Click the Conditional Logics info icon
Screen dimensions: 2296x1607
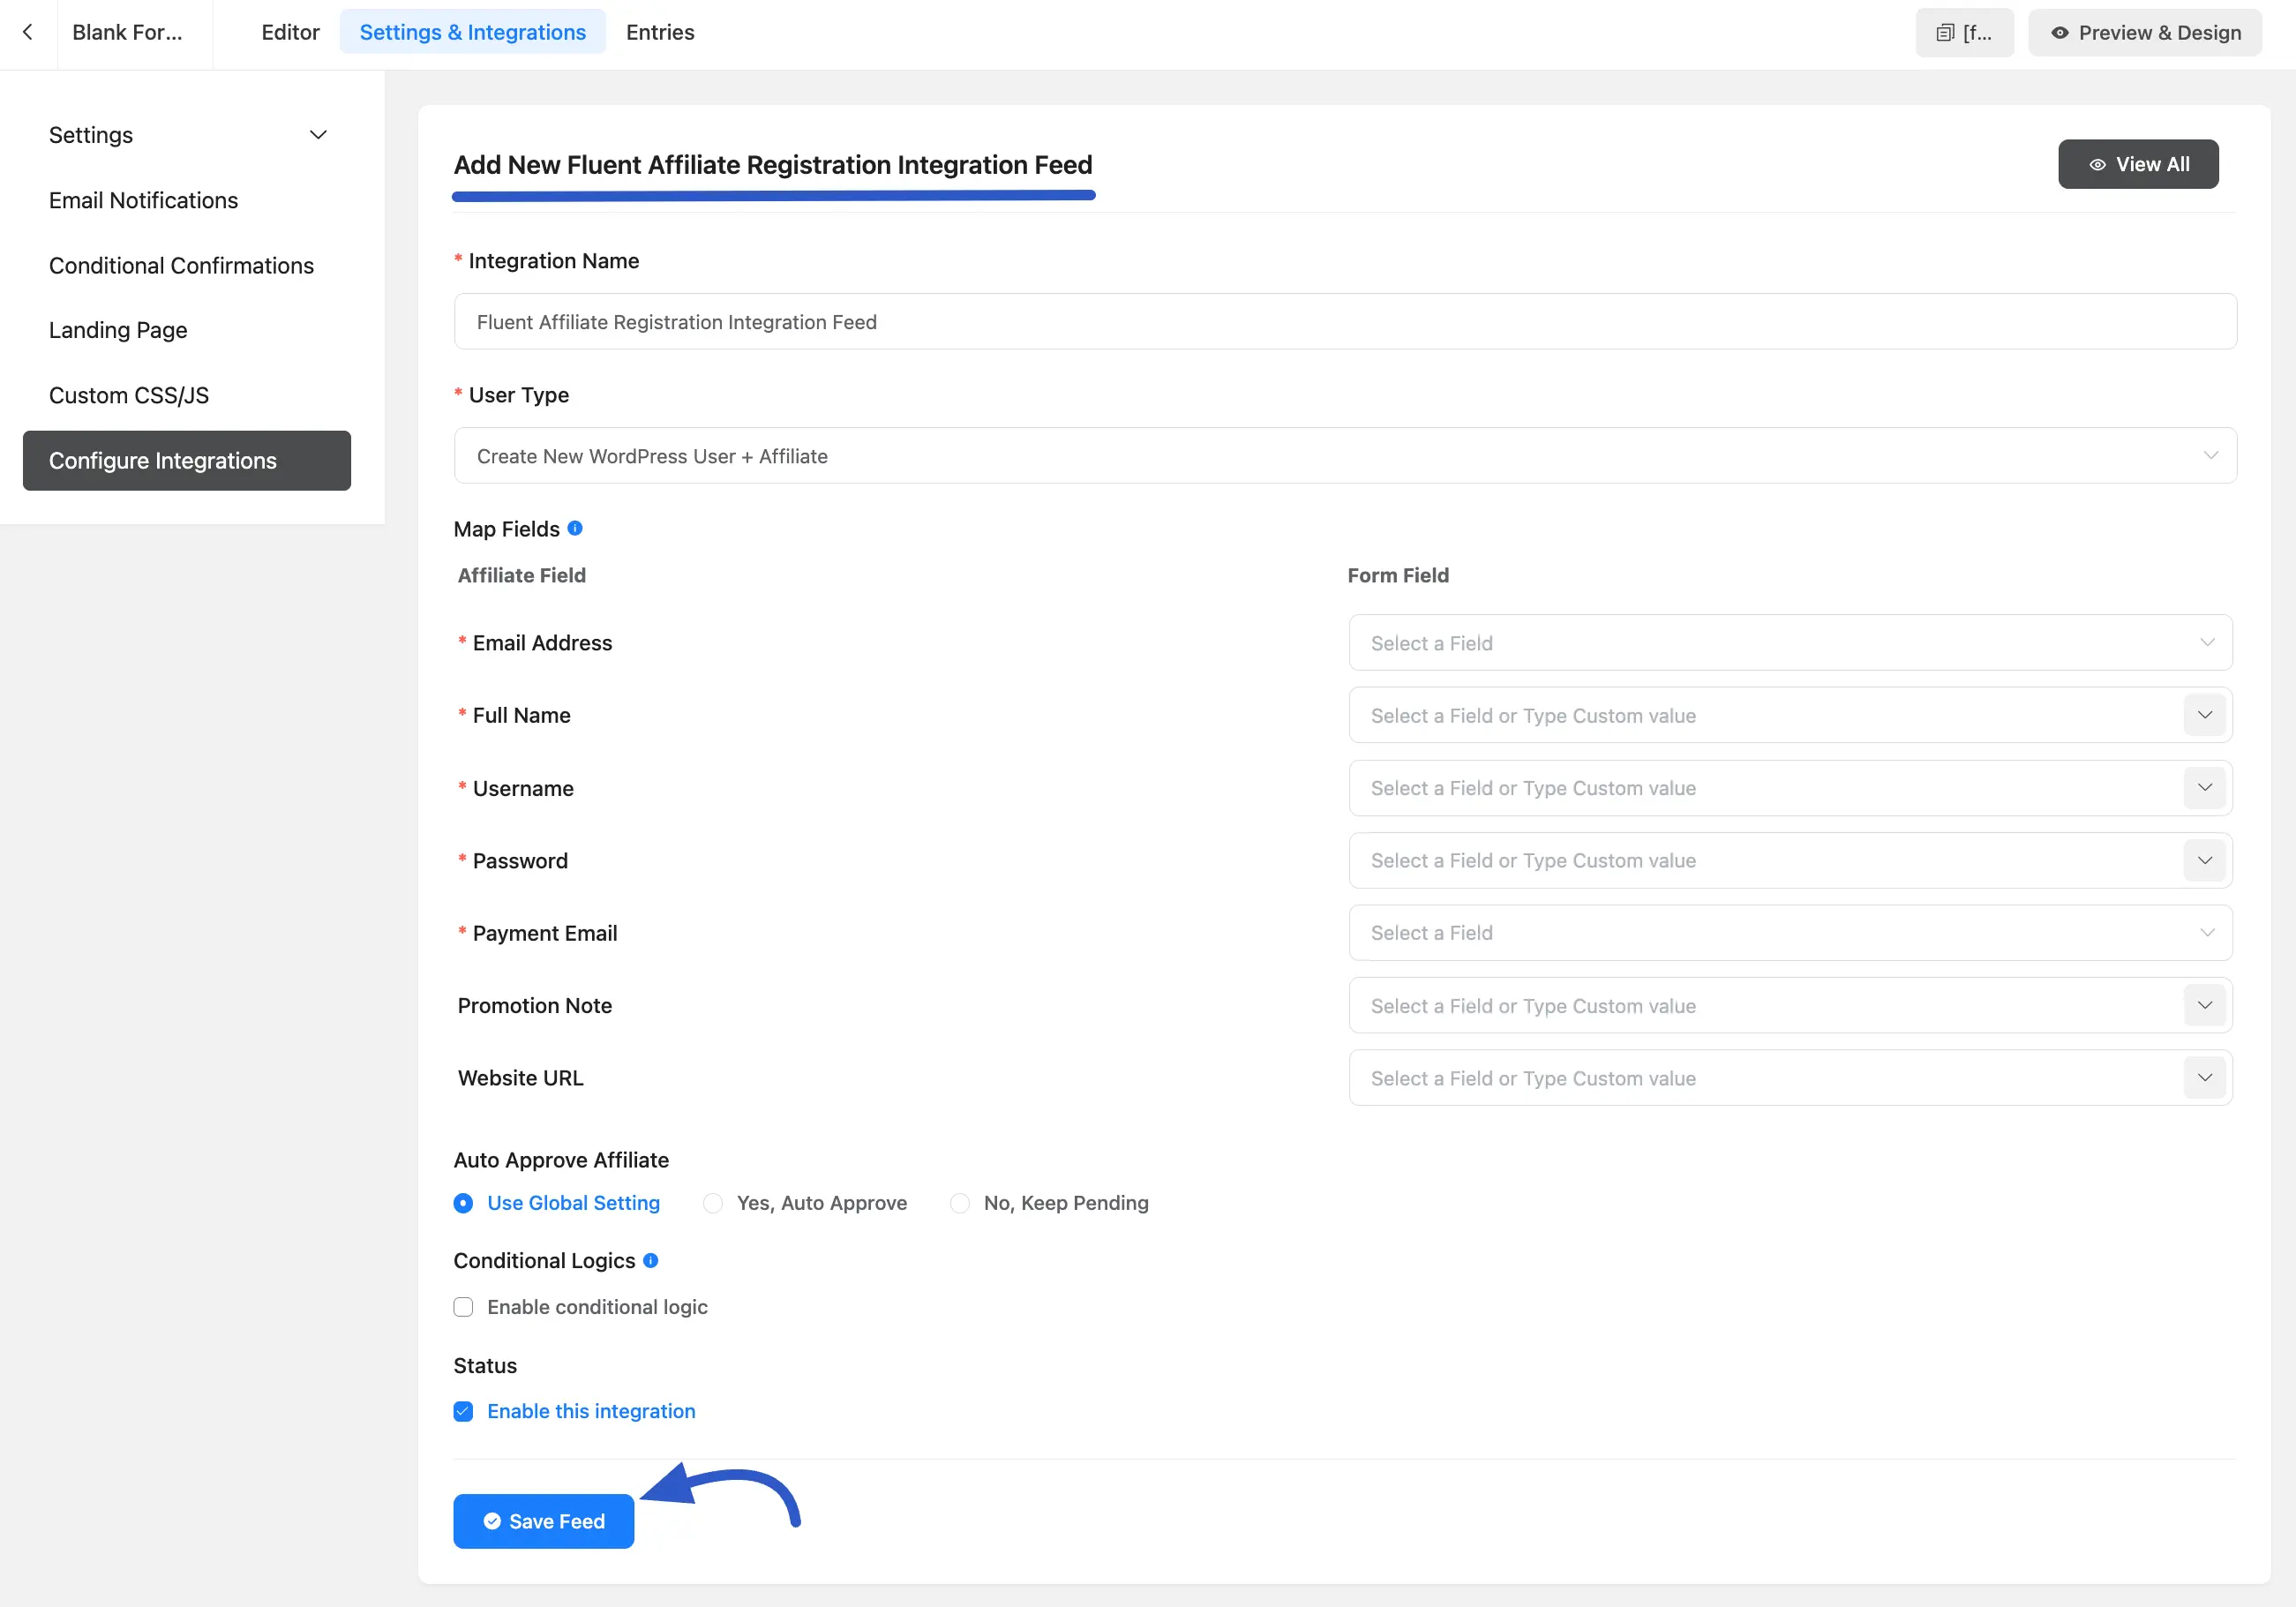click(651, 1260)
